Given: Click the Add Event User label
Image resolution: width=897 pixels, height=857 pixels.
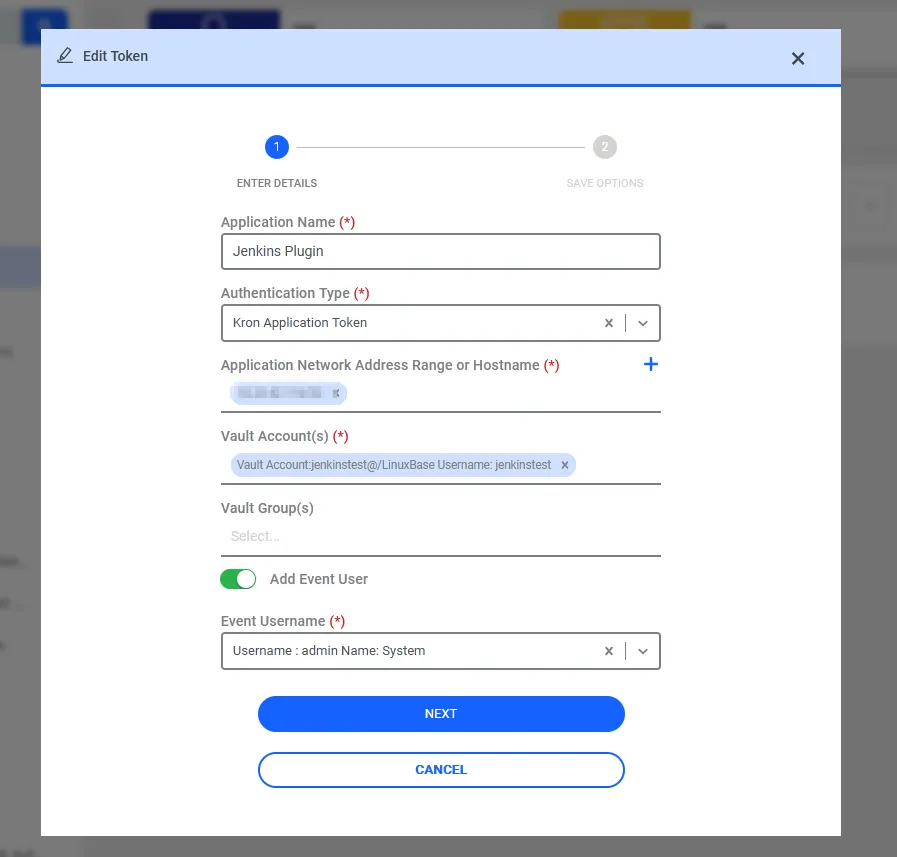Looking at the screenshot, I should [x=319, y=579].
